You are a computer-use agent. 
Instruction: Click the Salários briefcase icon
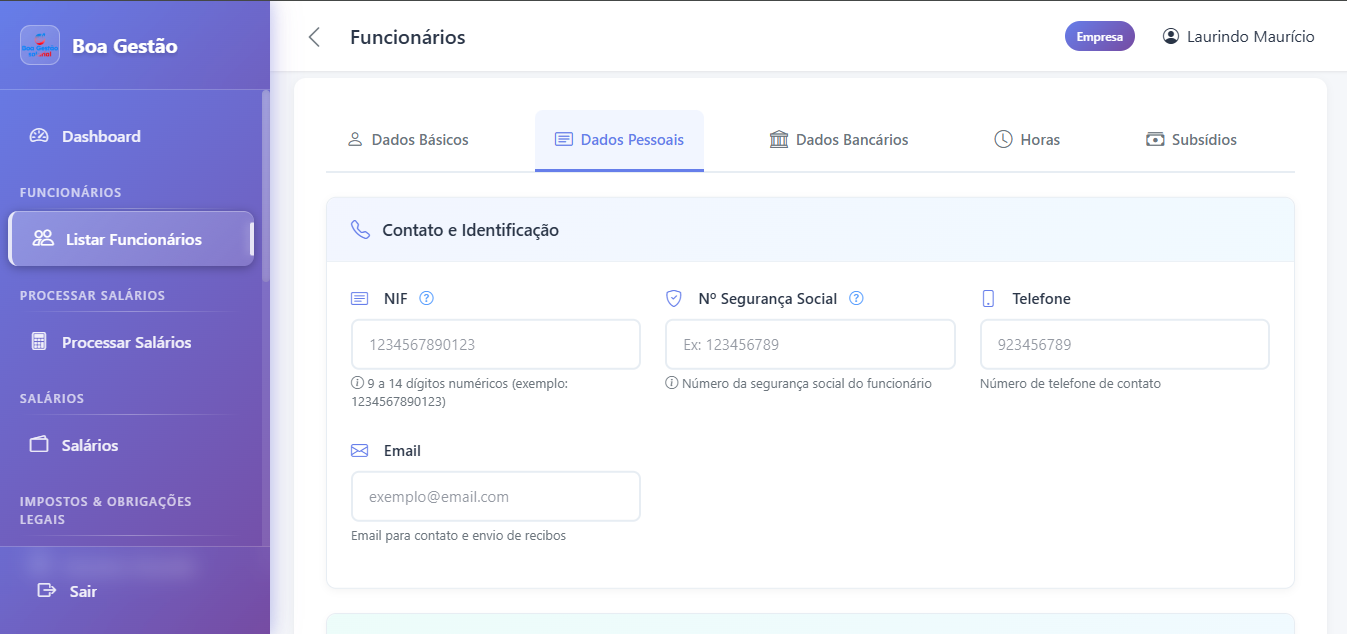(x=39, y=445)
